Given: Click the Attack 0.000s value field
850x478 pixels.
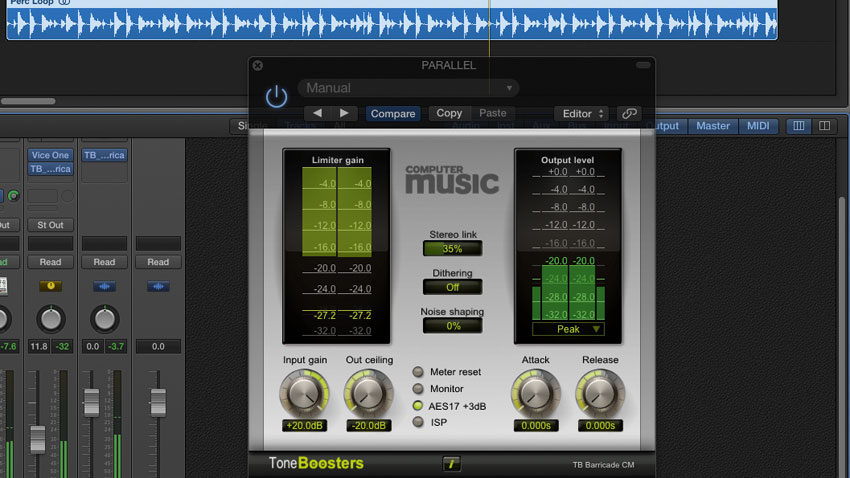Looking at the screenshot, I should point(536,425).
